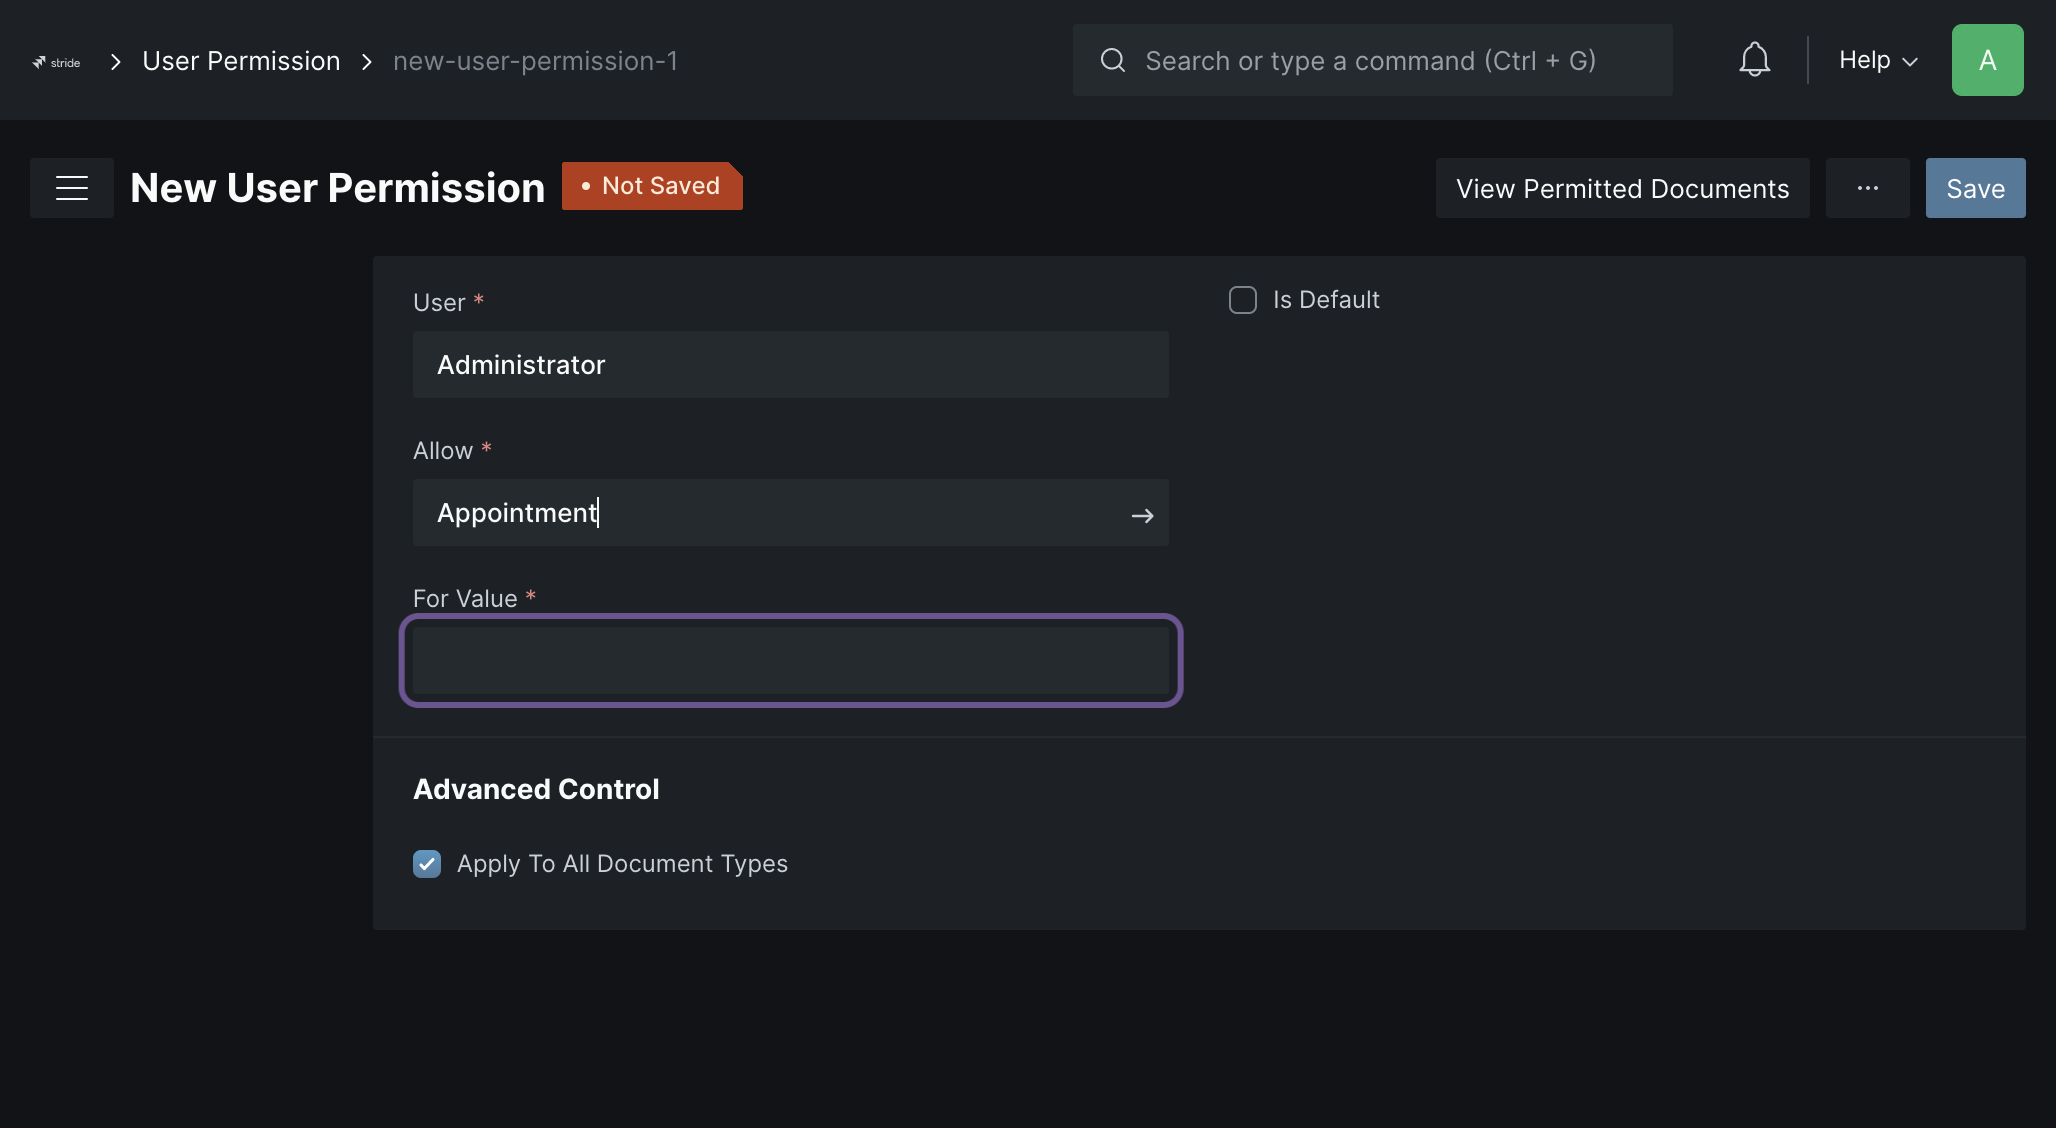
Task: Open the stride home logo
Action: tap(56, 62)
